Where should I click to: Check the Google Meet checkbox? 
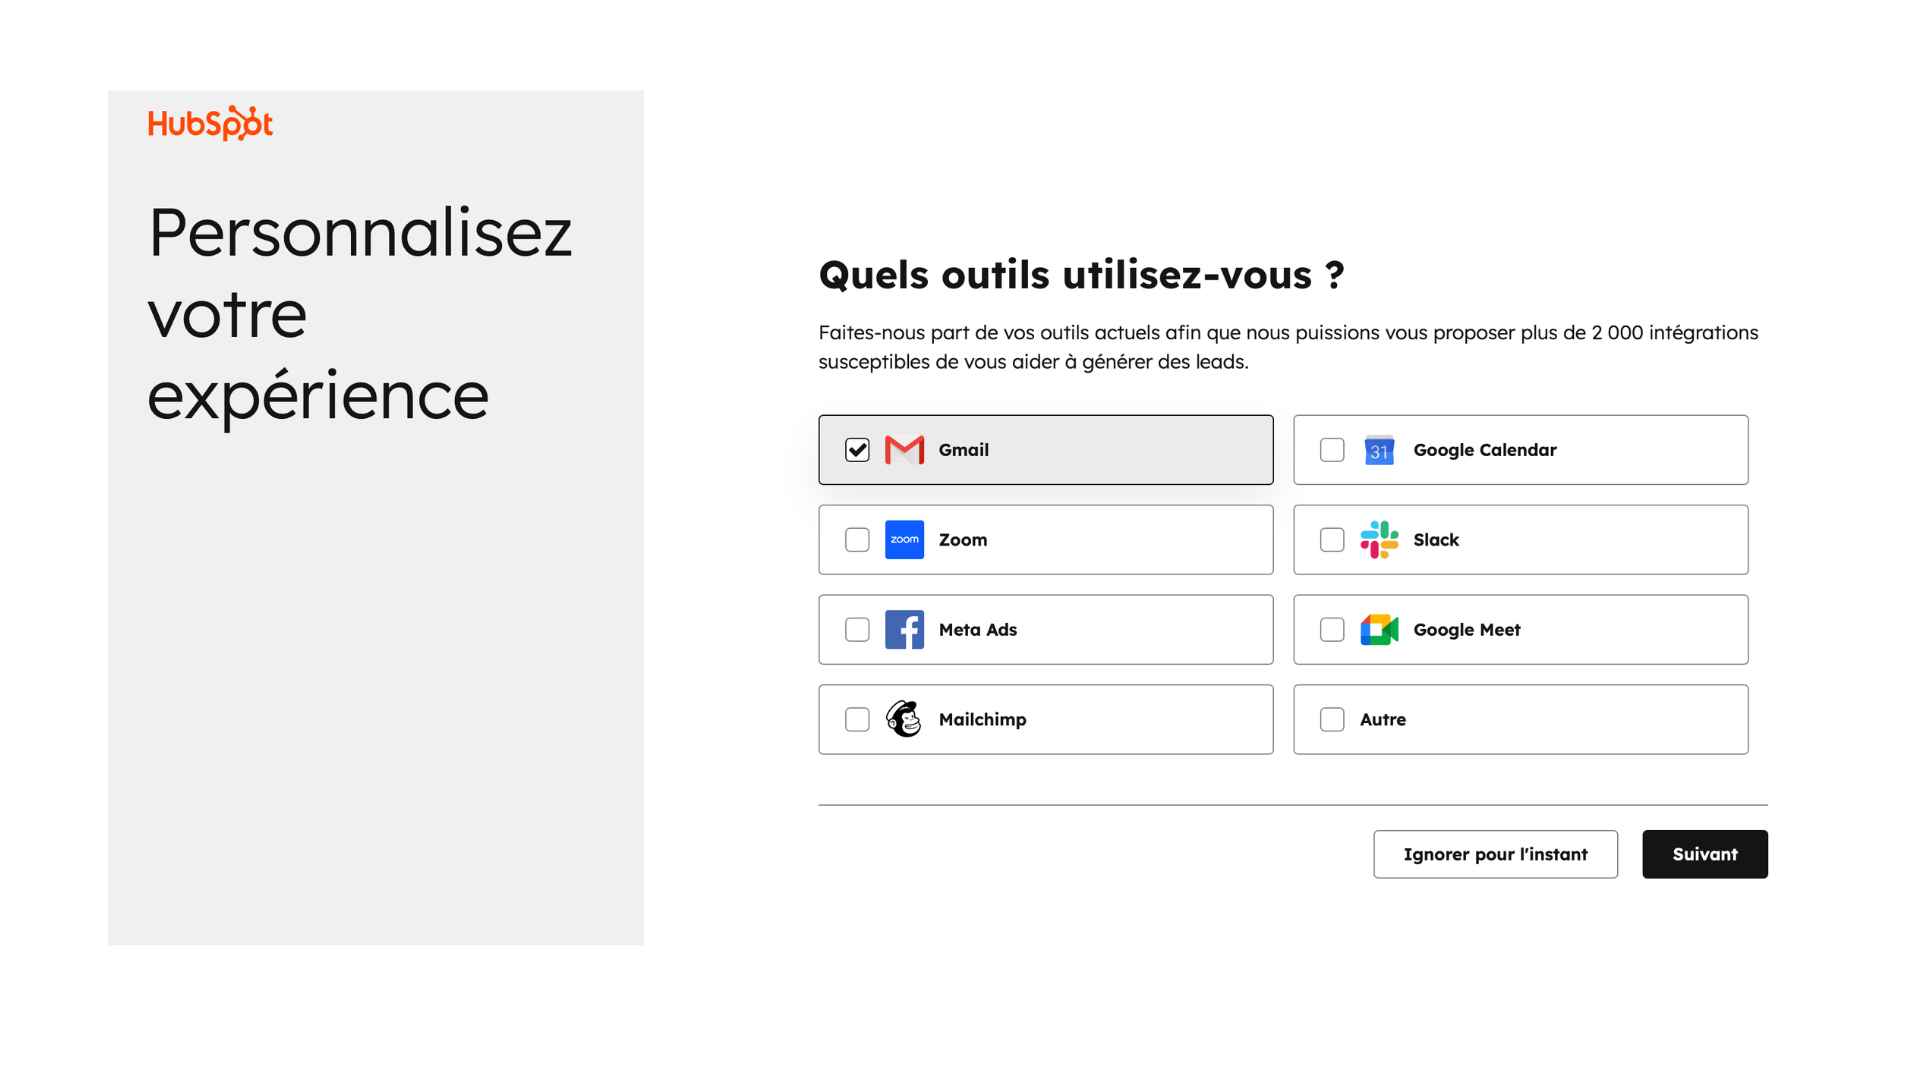pos(1332,630)
